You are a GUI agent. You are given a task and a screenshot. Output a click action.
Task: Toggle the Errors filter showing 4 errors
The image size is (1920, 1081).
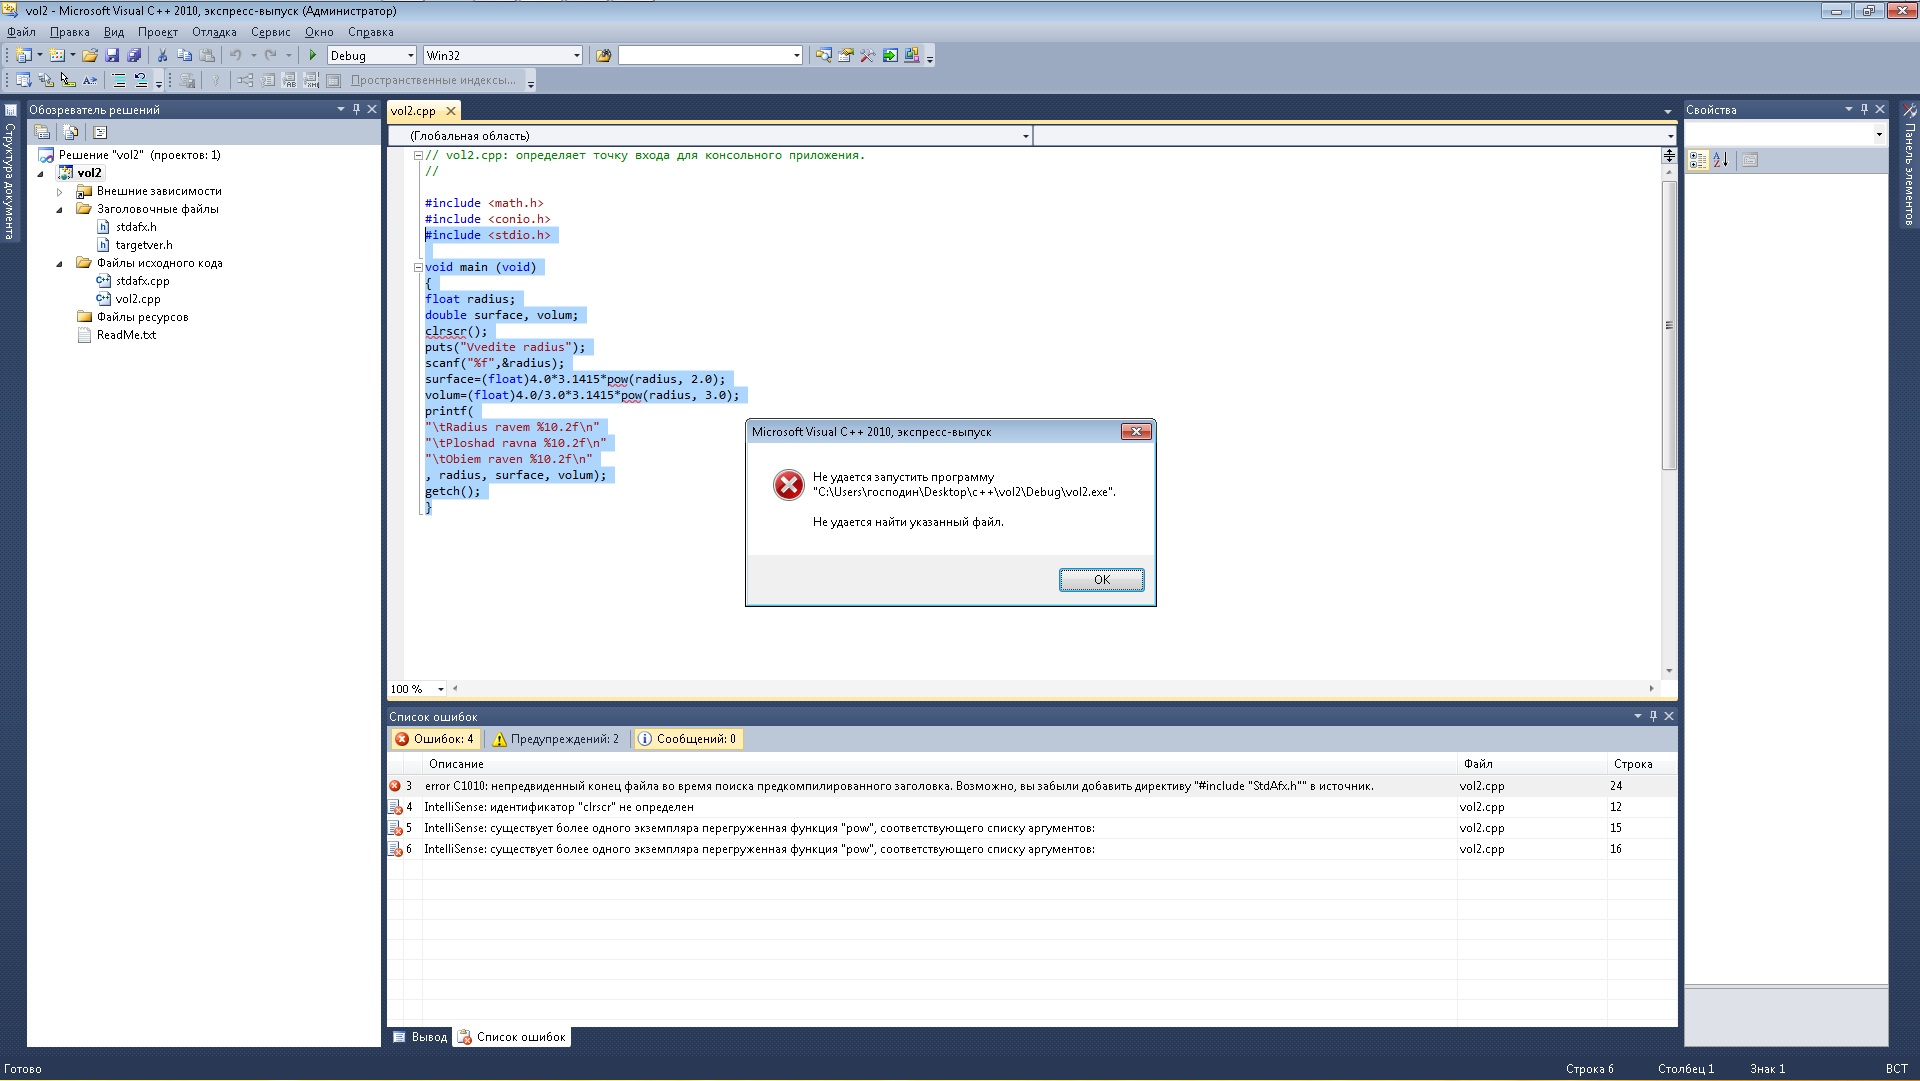pyautogui.click(x=434, y=739)
